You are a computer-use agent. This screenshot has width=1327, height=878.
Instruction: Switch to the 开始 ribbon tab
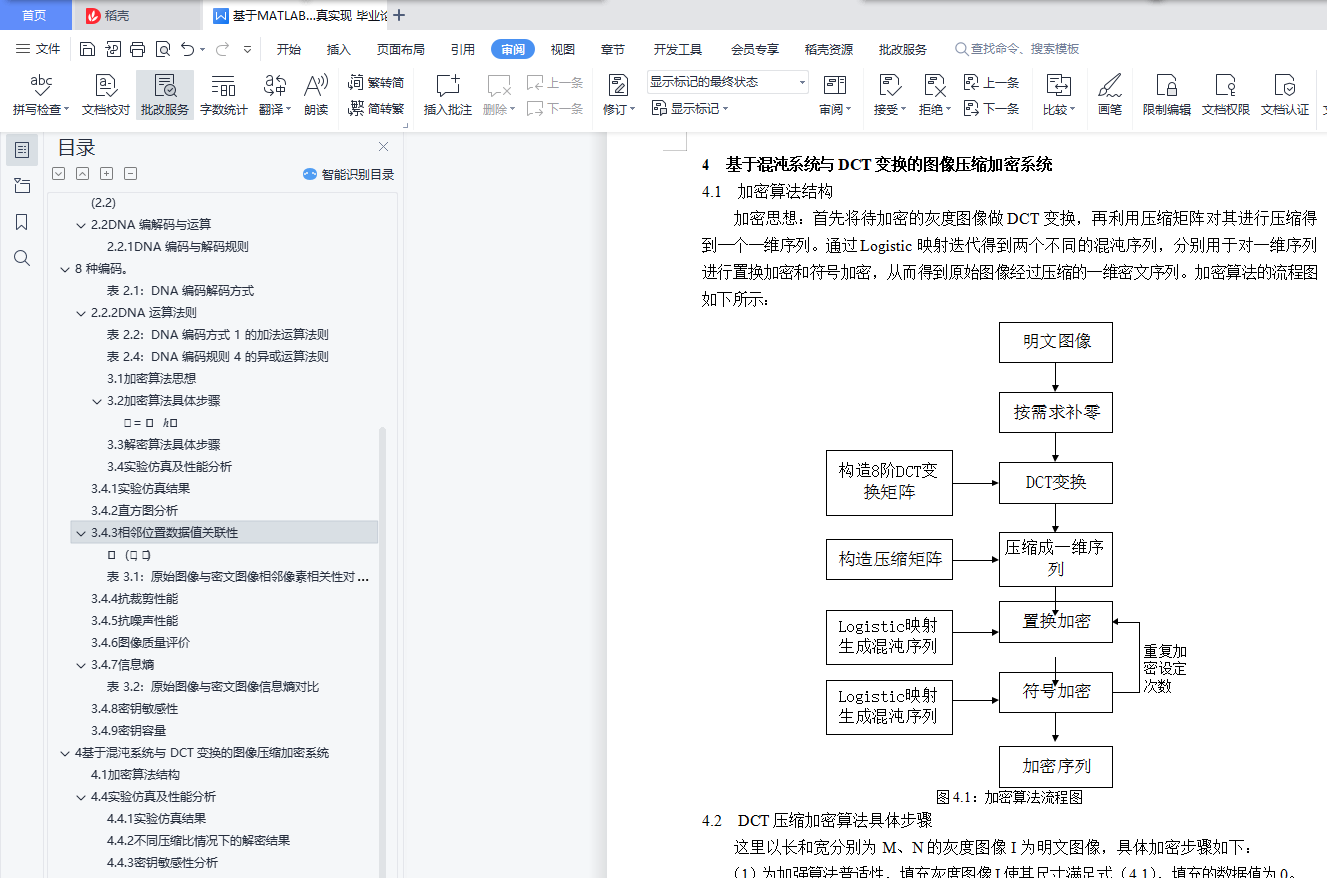coord(289,49)
